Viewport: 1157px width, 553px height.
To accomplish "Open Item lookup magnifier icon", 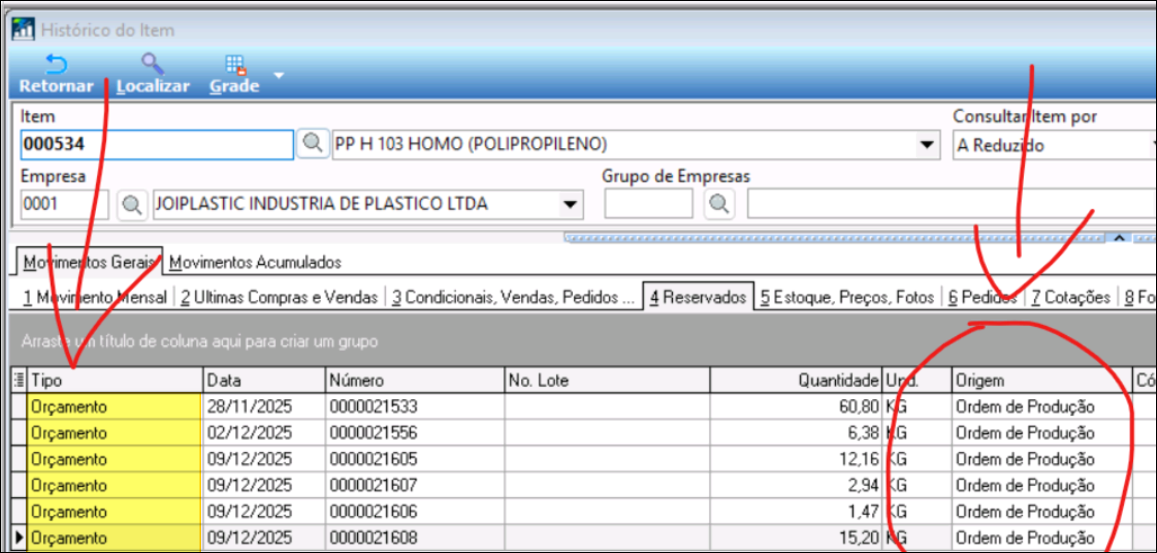I will (x=313, y=145).
